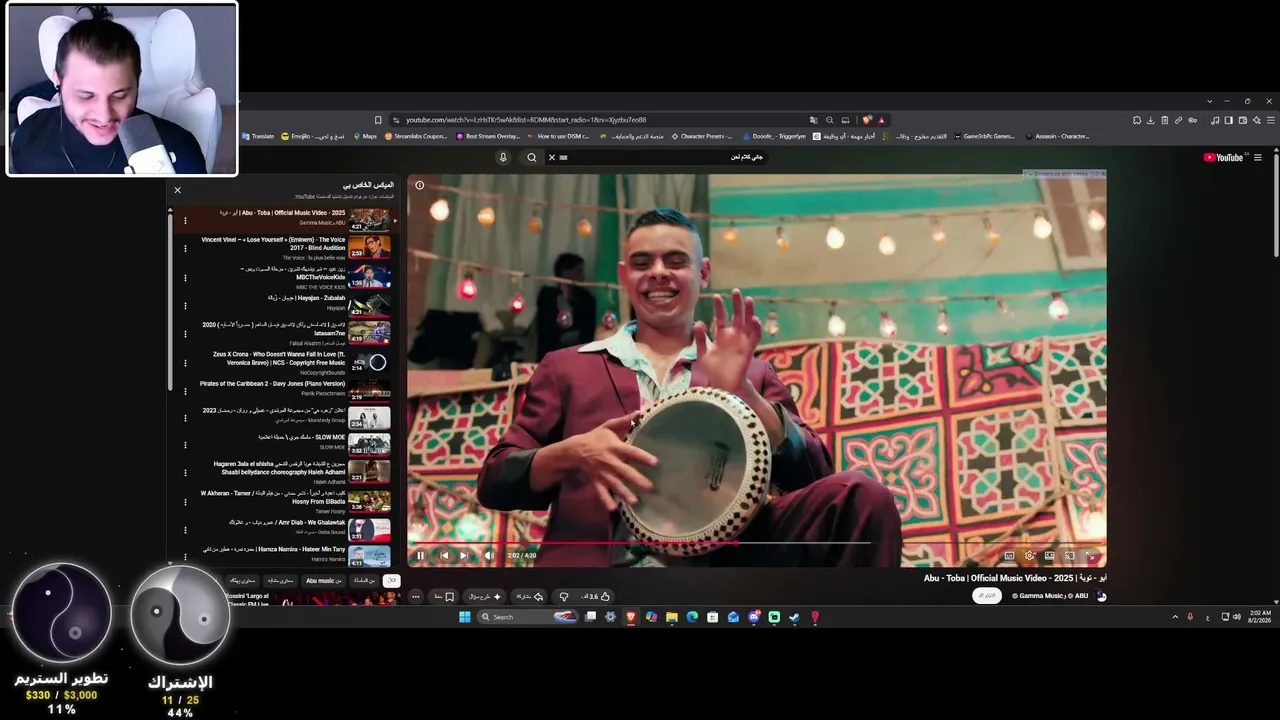
Task: Pause the Abu - Toba video
Action: tap(420, 555)
